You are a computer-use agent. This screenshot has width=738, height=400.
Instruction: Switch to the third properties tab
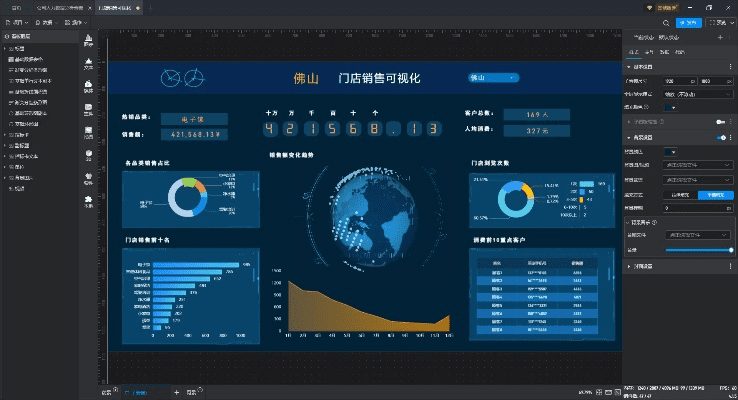tap(665, 52)
